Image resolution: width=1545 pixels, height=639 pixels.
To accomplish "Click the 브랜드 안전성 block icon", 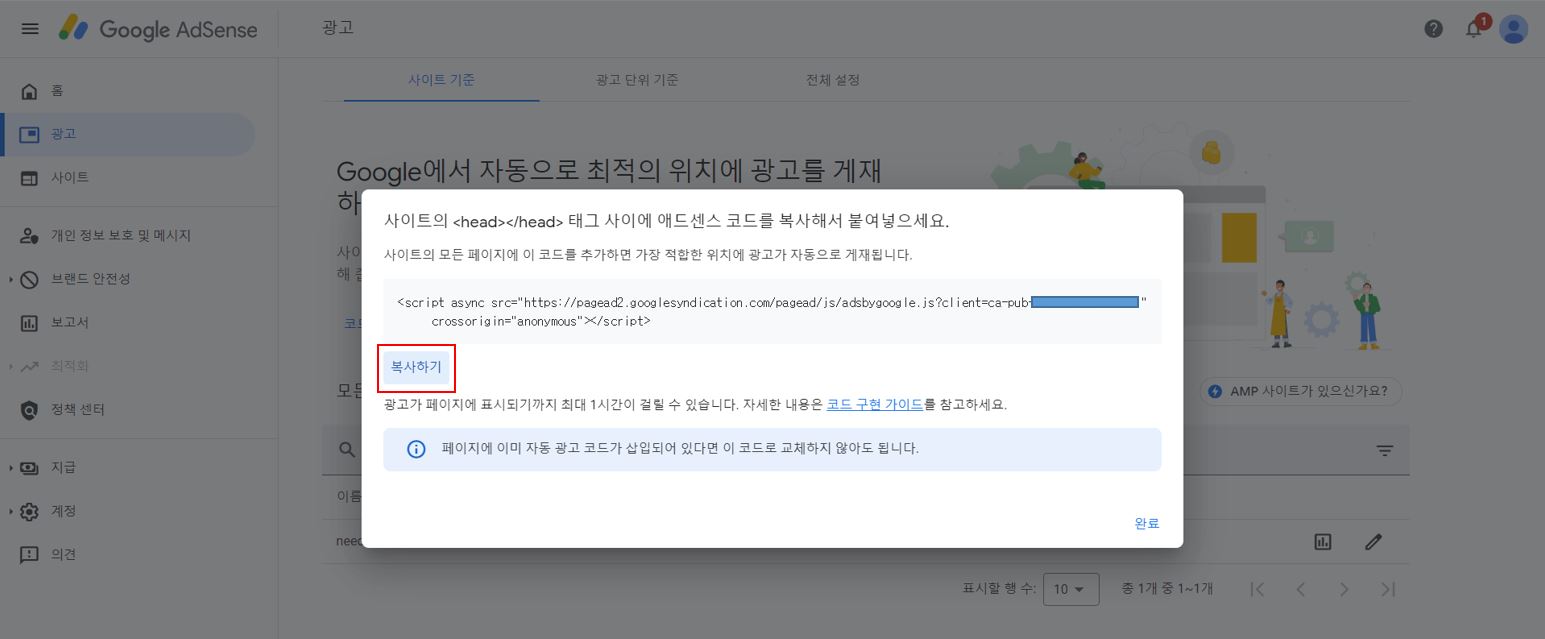I will point(29,279).
